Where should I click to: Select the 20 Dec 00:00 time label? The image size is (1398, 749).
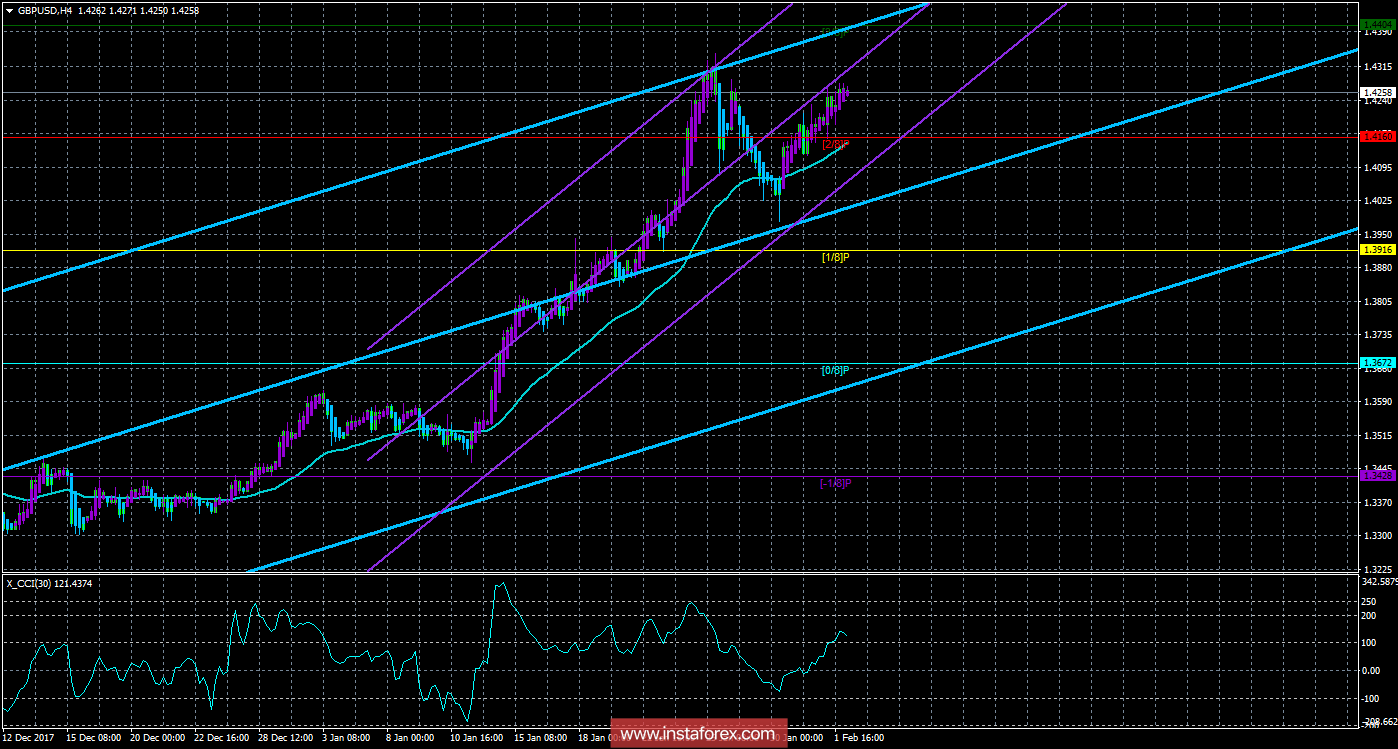tap(159, 738)
